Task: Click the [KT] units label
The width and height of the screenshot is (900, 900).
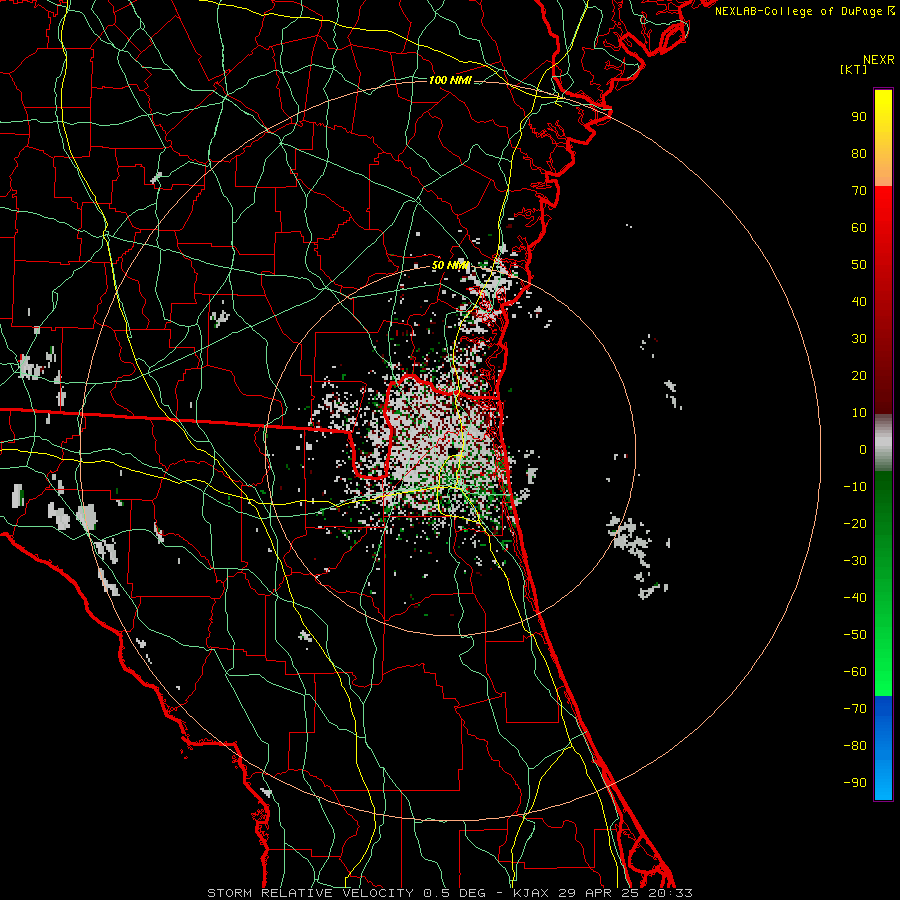Action: 854,69
